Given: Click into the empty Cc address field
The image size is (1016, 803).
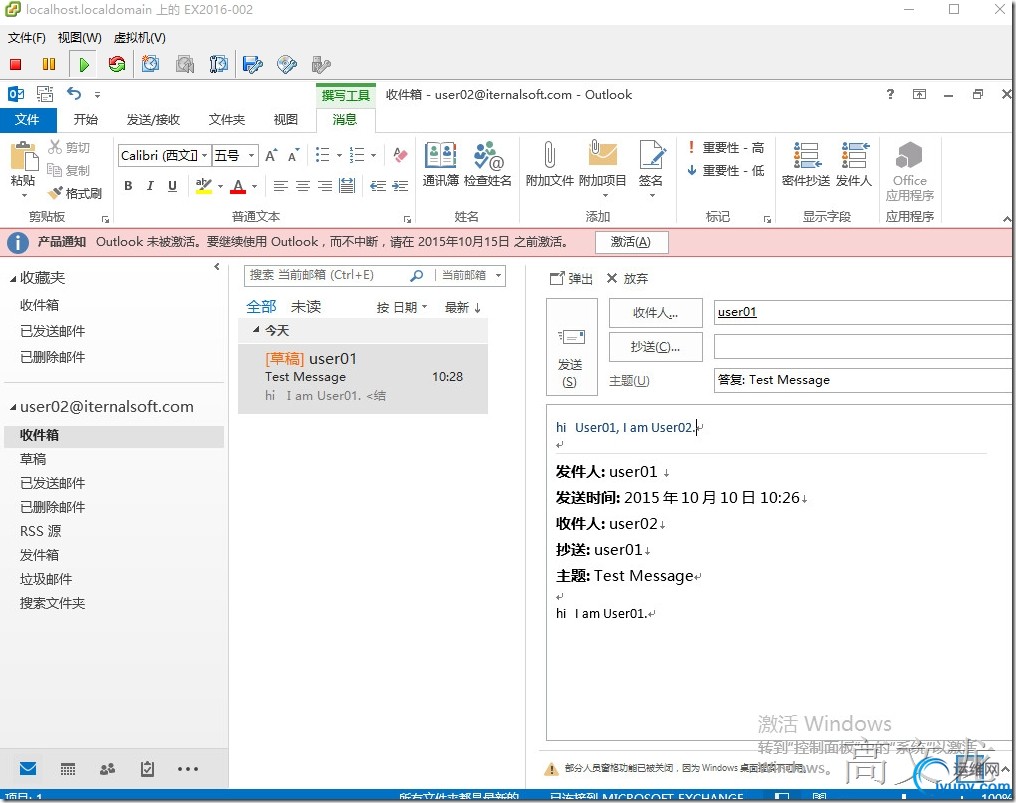Looking at the screenshot, I should (x=864, y=347).
